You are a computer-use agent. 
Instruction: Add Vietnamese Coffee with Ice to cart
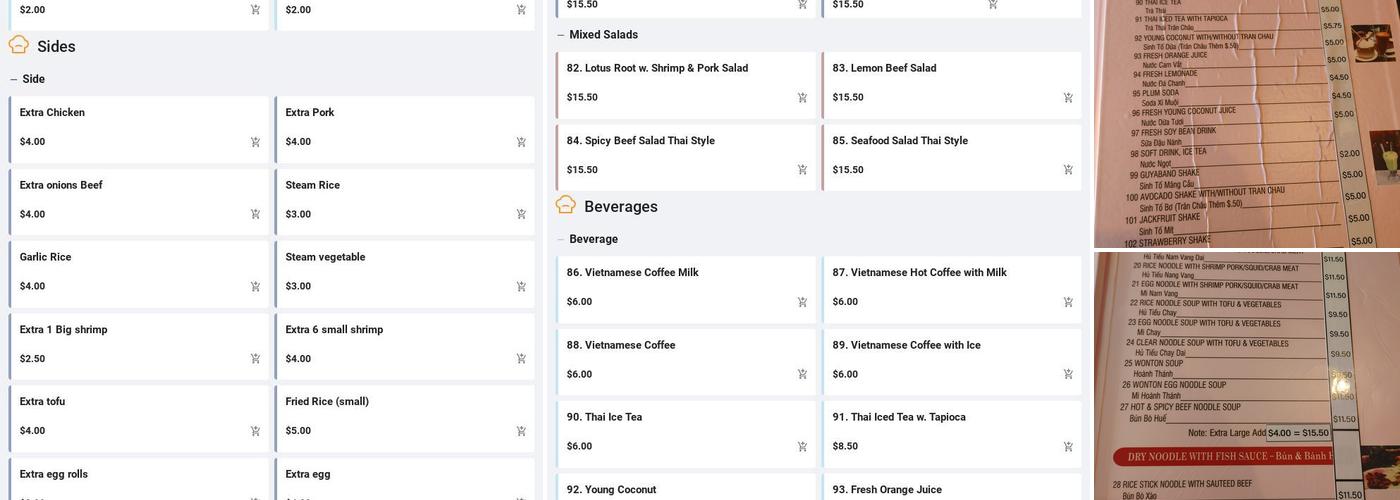(1068, 374)
